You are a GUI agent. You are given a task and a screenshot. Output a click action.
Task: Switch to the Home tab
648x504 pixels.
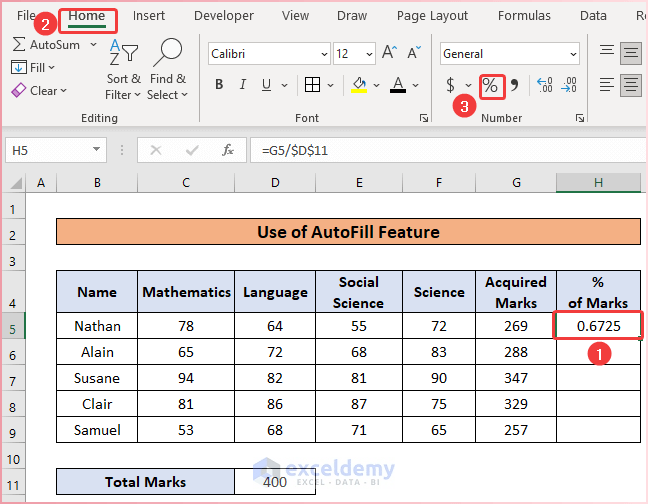[87, 17]
